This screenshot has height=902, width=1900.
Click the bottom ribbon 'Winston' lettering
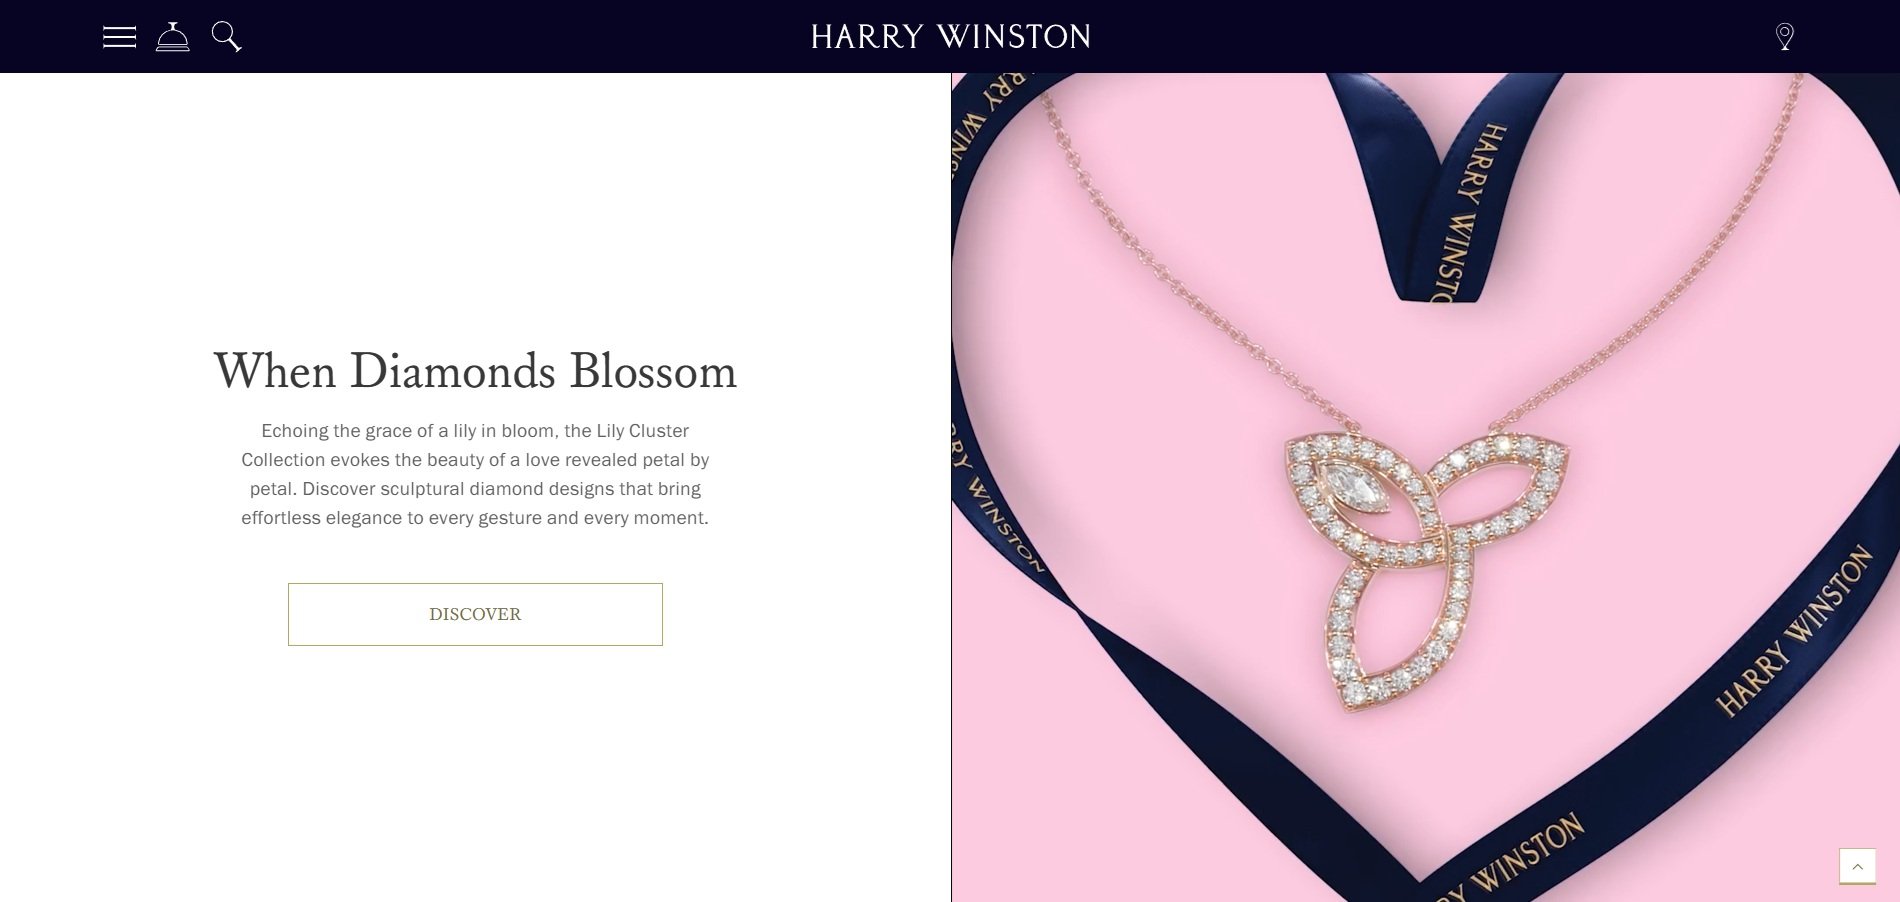click(x=1527, y=853)
